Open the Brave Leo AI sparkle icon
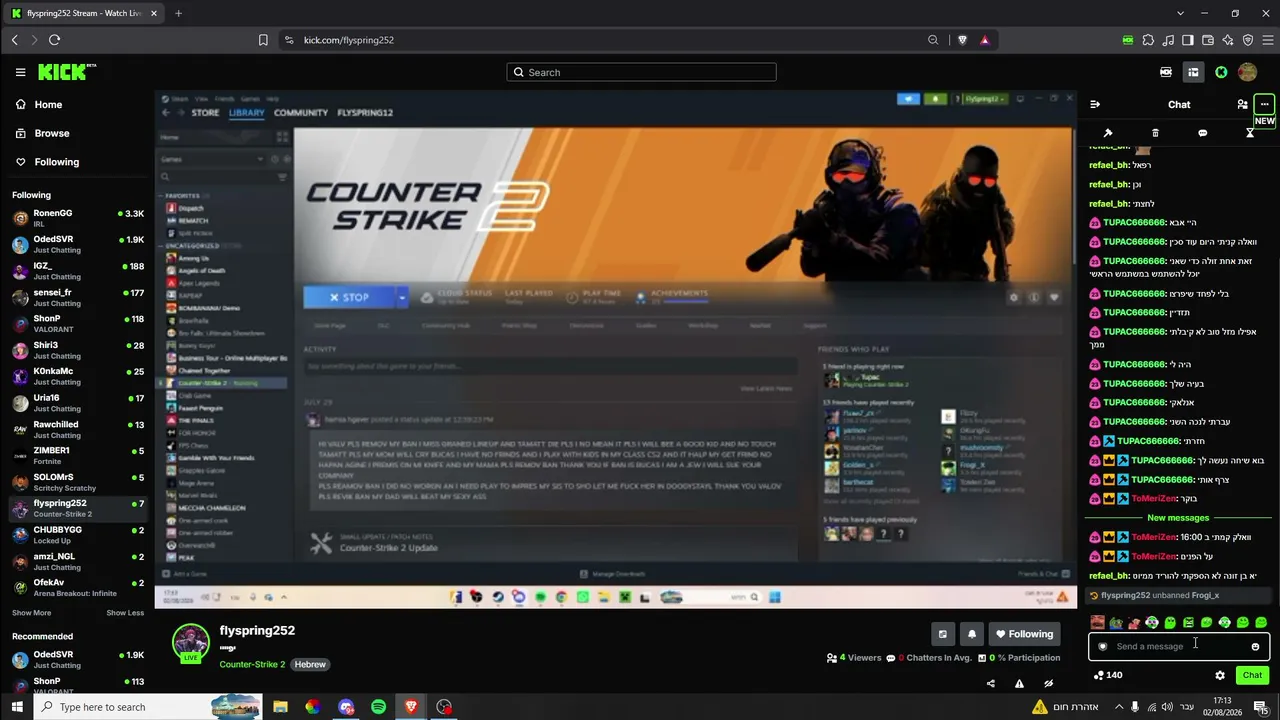 [x=1228, y=40]
